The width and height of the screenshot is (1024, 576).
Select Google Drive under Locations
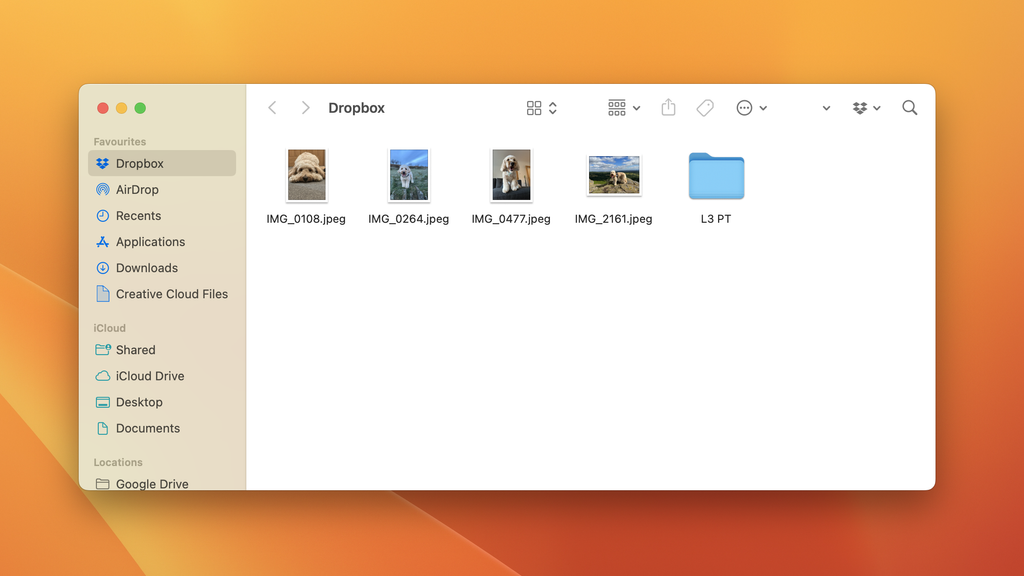[152, 483]
